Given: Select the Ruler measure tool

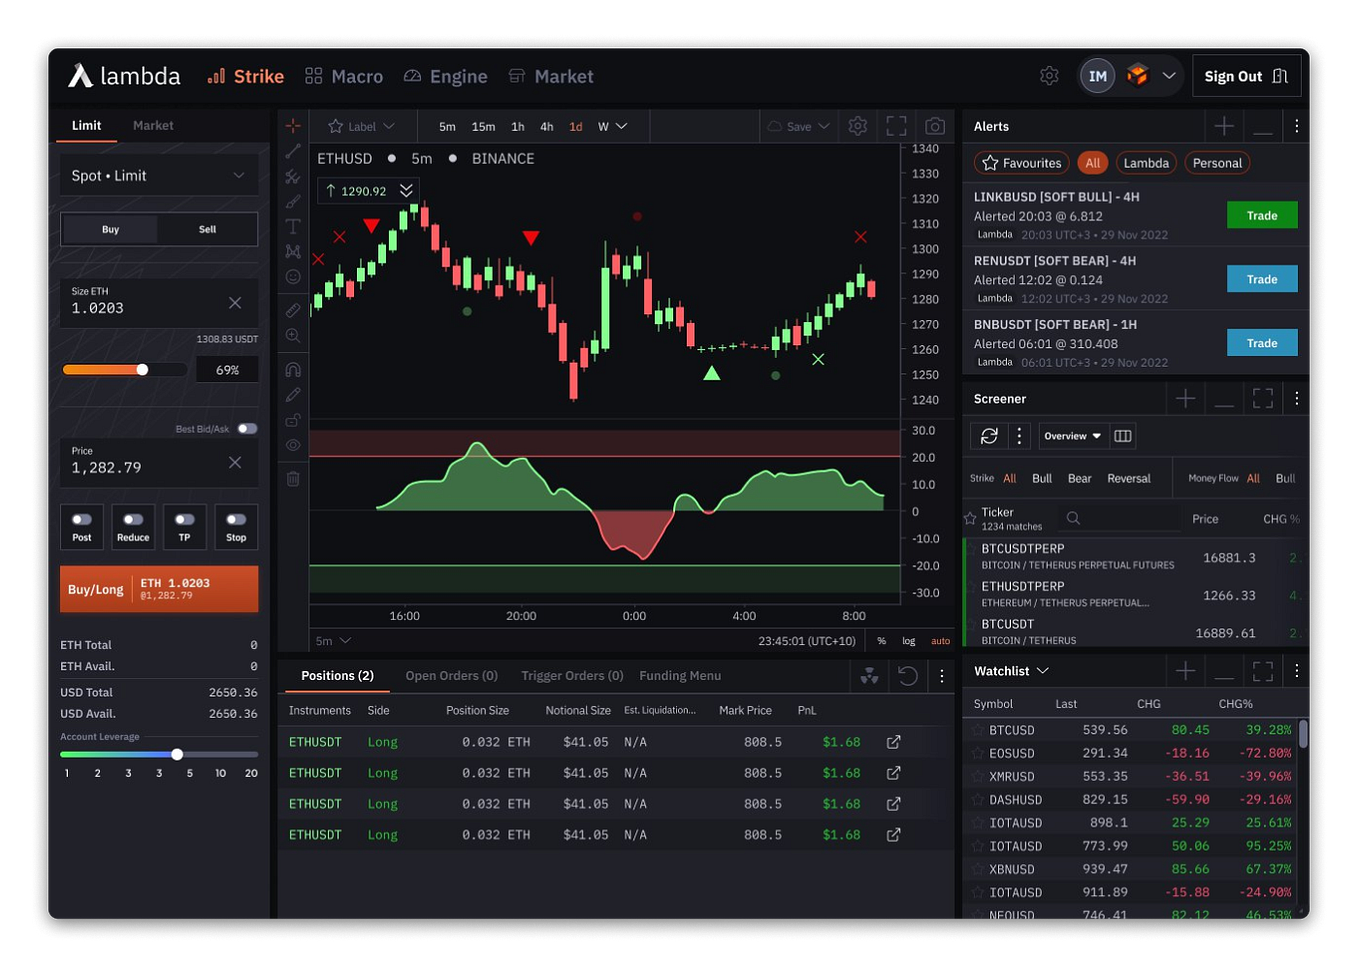Looking at the screenshot, I should click(293, 308).
